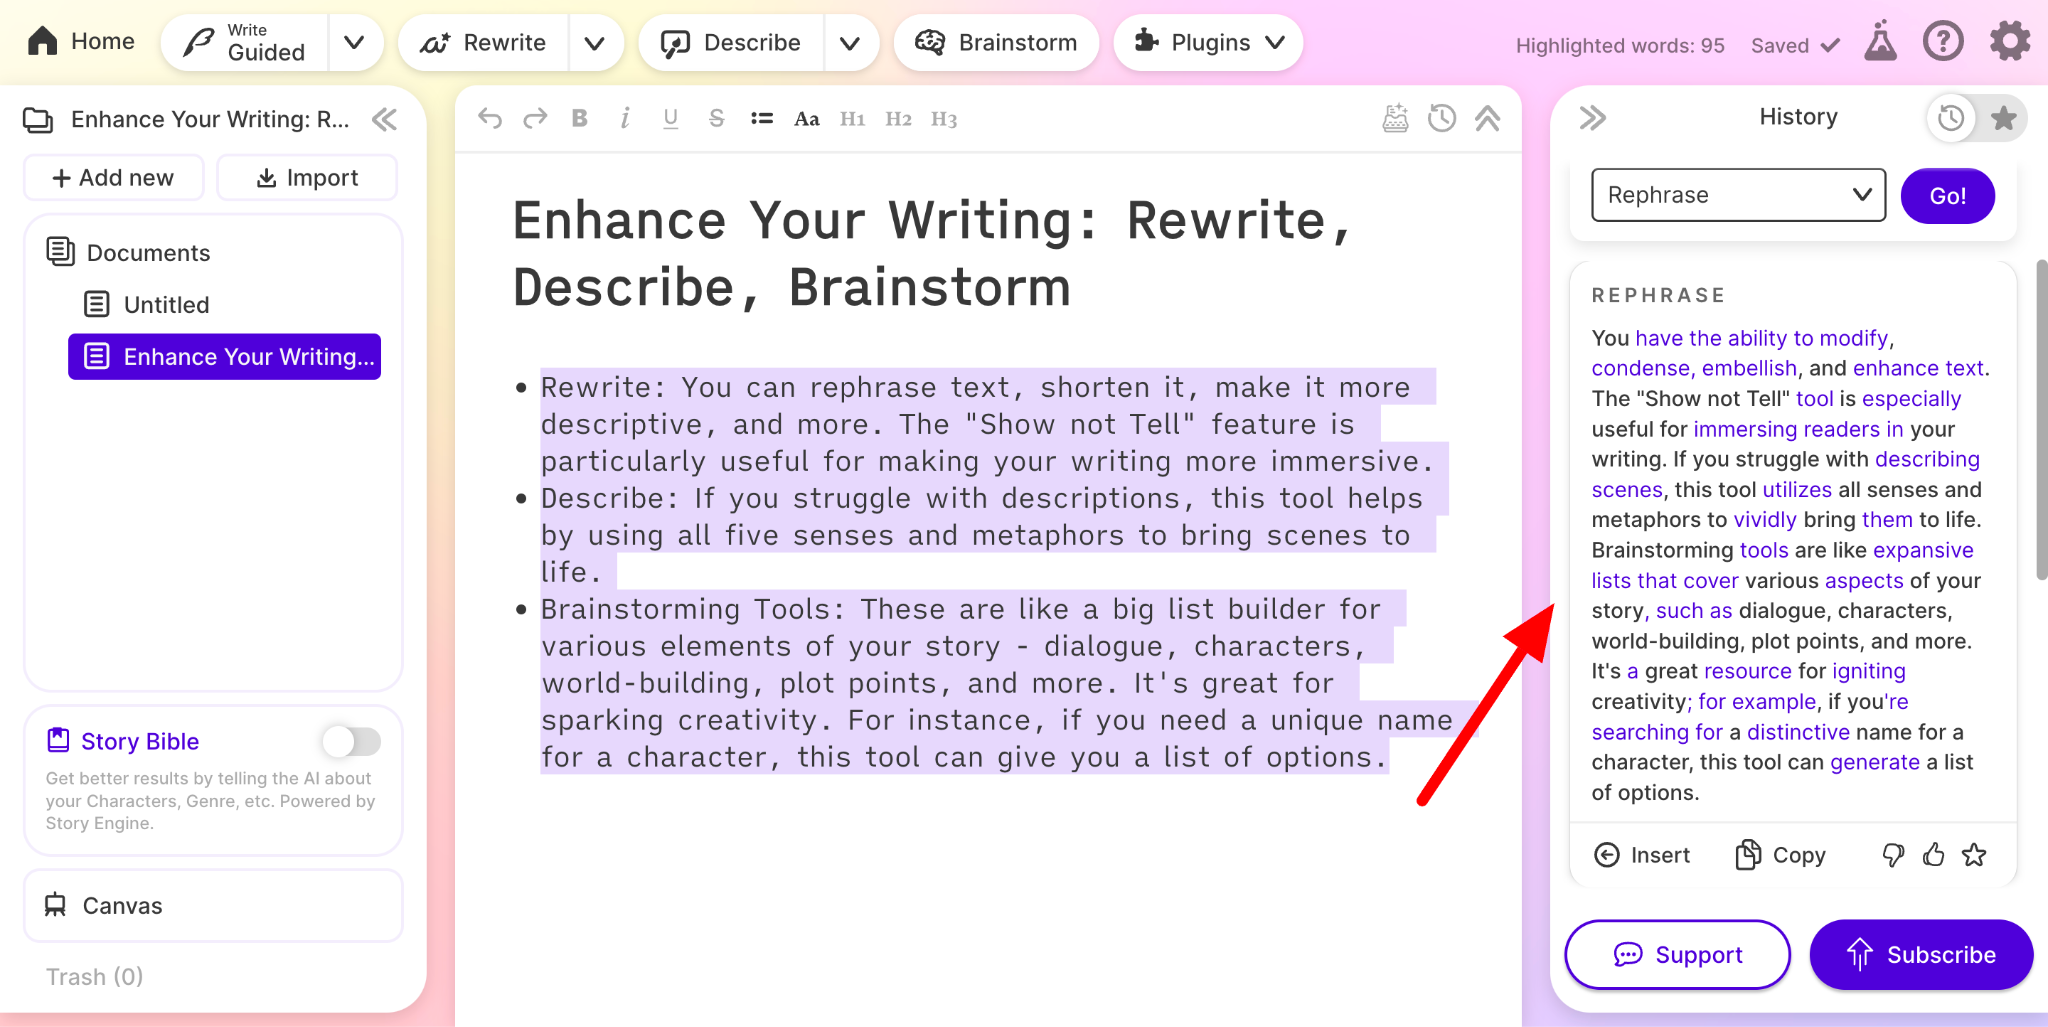Click the Undo arrow icon
Viewport: 2048px width, 1027px height.
[490, 119]
